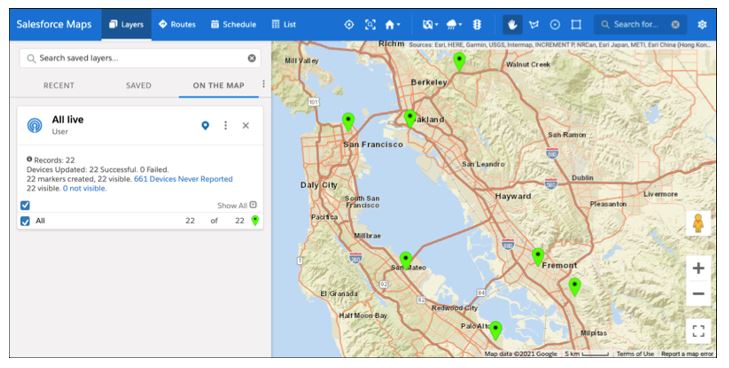The image size is (729, 368).
Task: Open the home location dropdown
Action: [392, 25]
